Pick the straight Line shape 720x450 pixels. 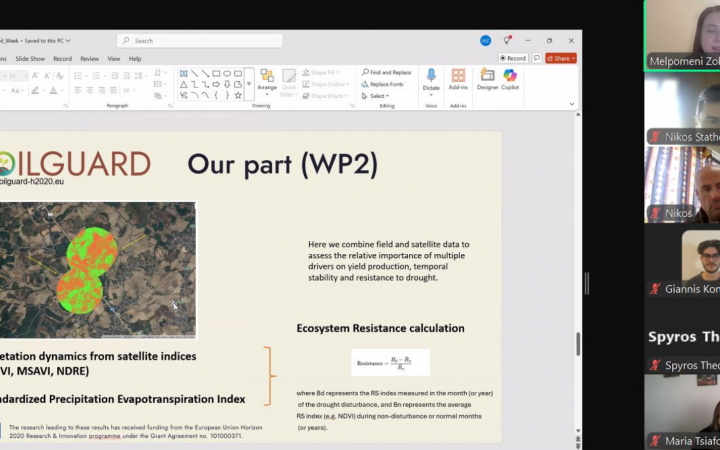pyautogui.click(x=194, y=73)
